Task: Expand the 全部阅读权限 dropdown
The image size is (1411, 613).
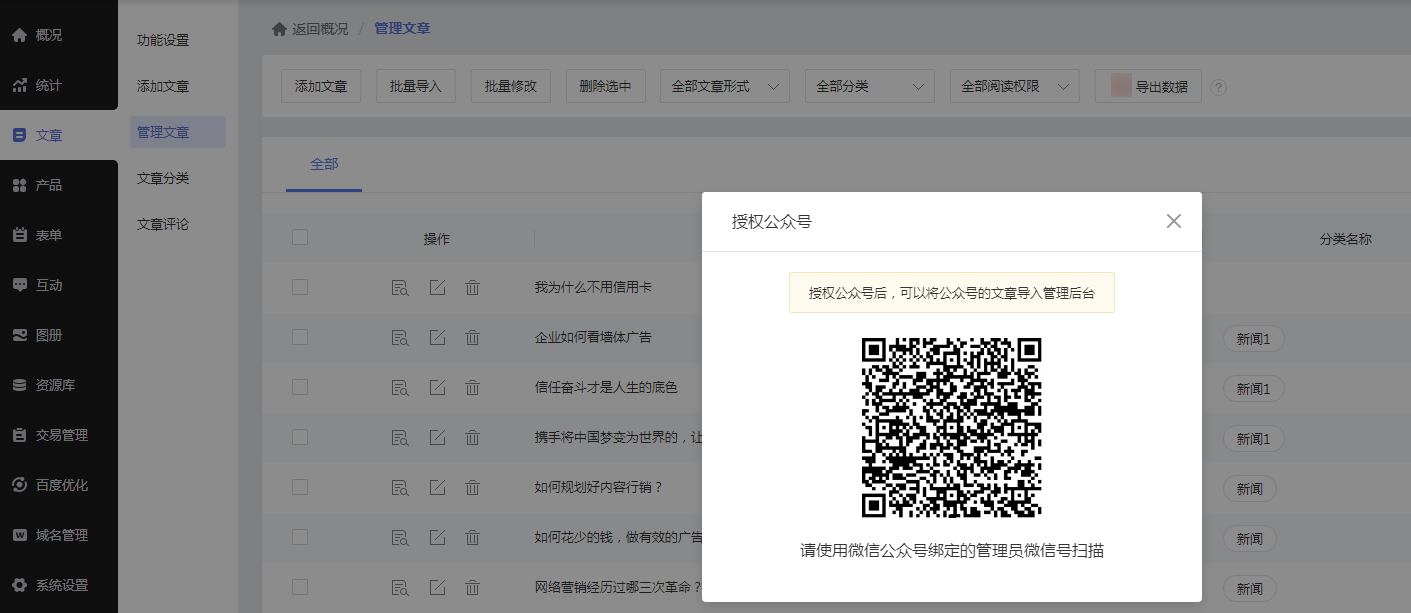Action: pos(1015,86)
